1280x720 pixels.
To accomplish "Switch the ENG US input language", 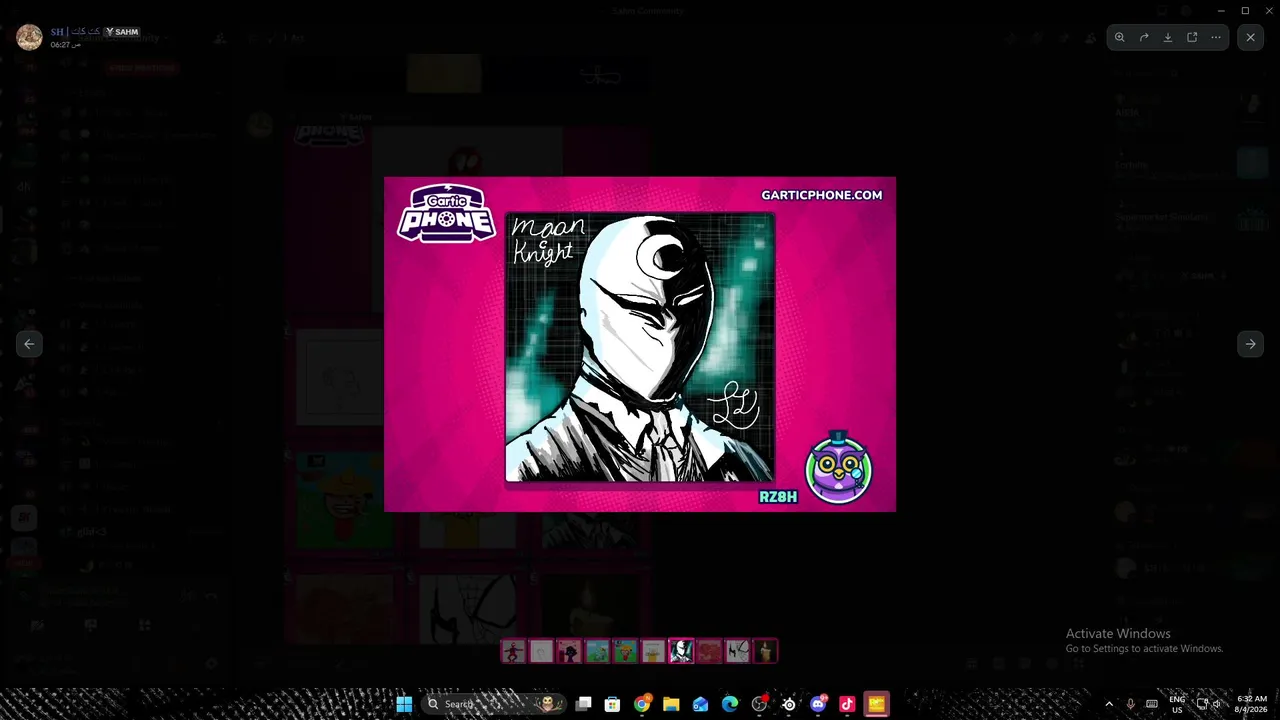I will coord(1177,704).
